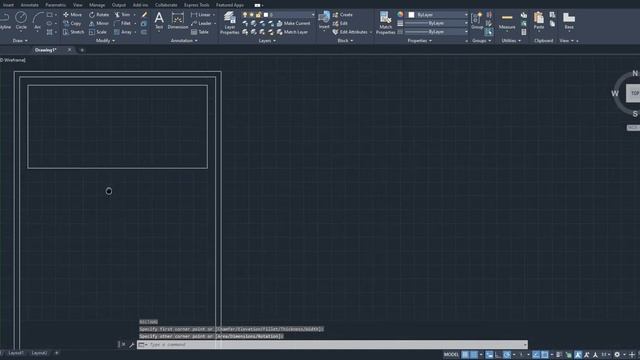Expand the Properties panel

tap(420, 41)
